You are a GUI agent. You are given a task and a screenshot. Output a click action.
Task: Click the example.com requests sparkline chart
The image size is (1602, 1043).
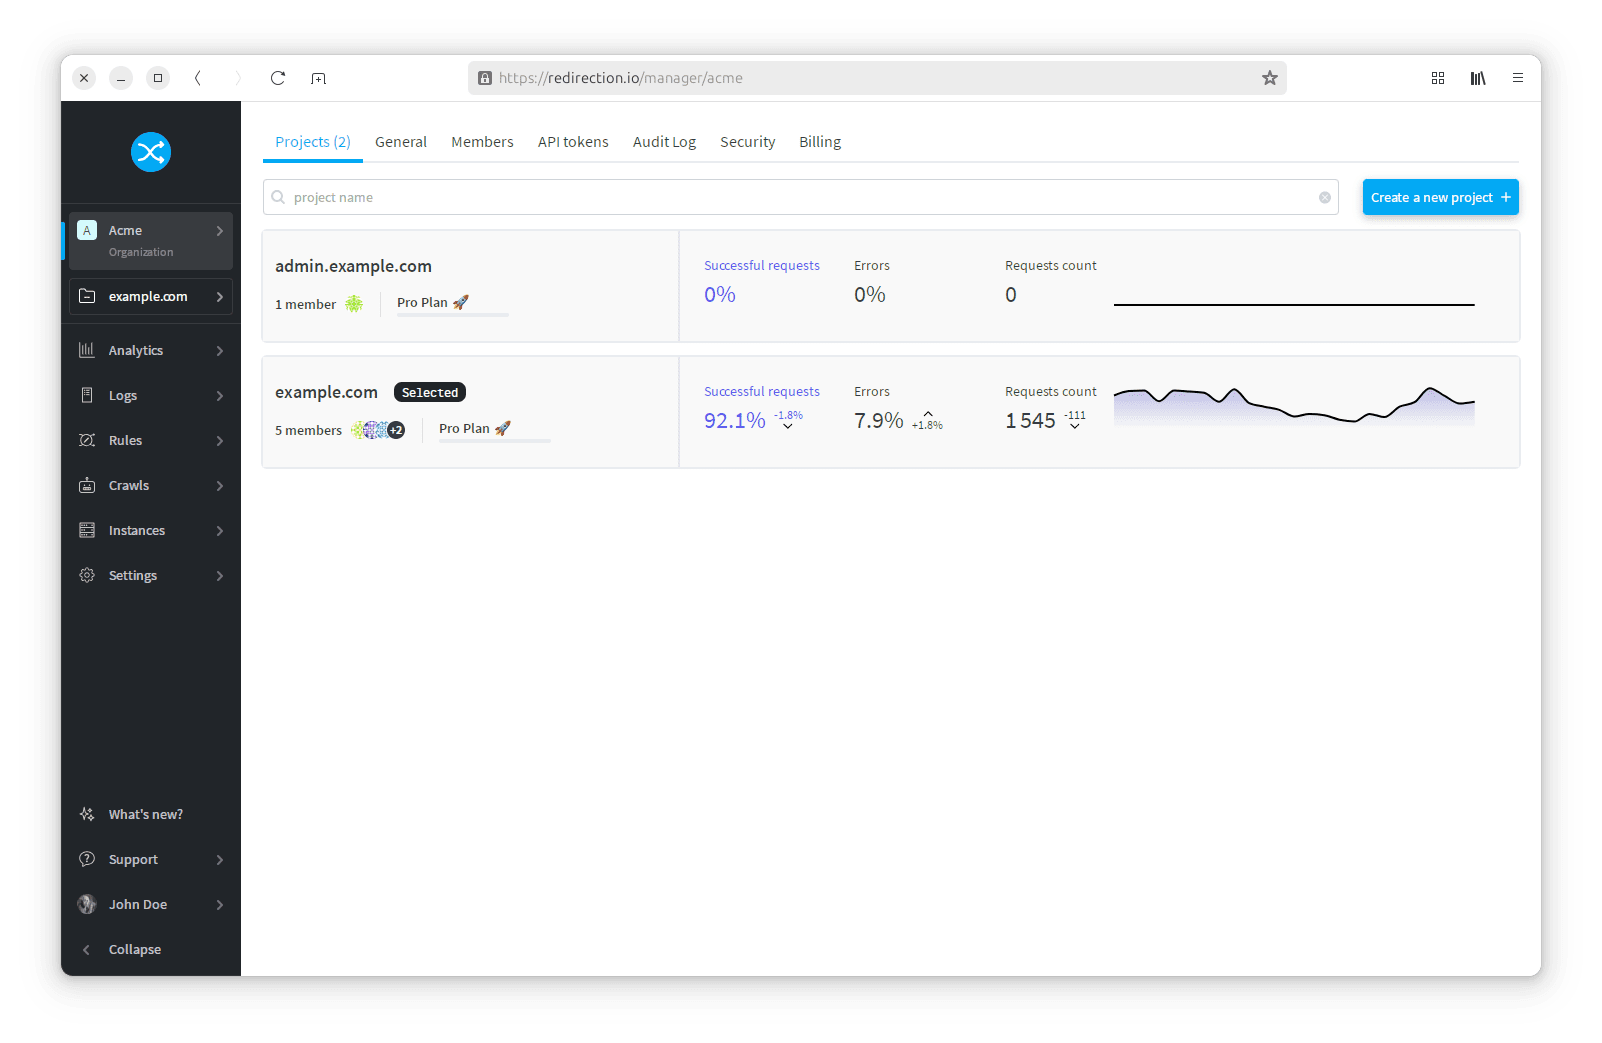tap(1294, 406)
